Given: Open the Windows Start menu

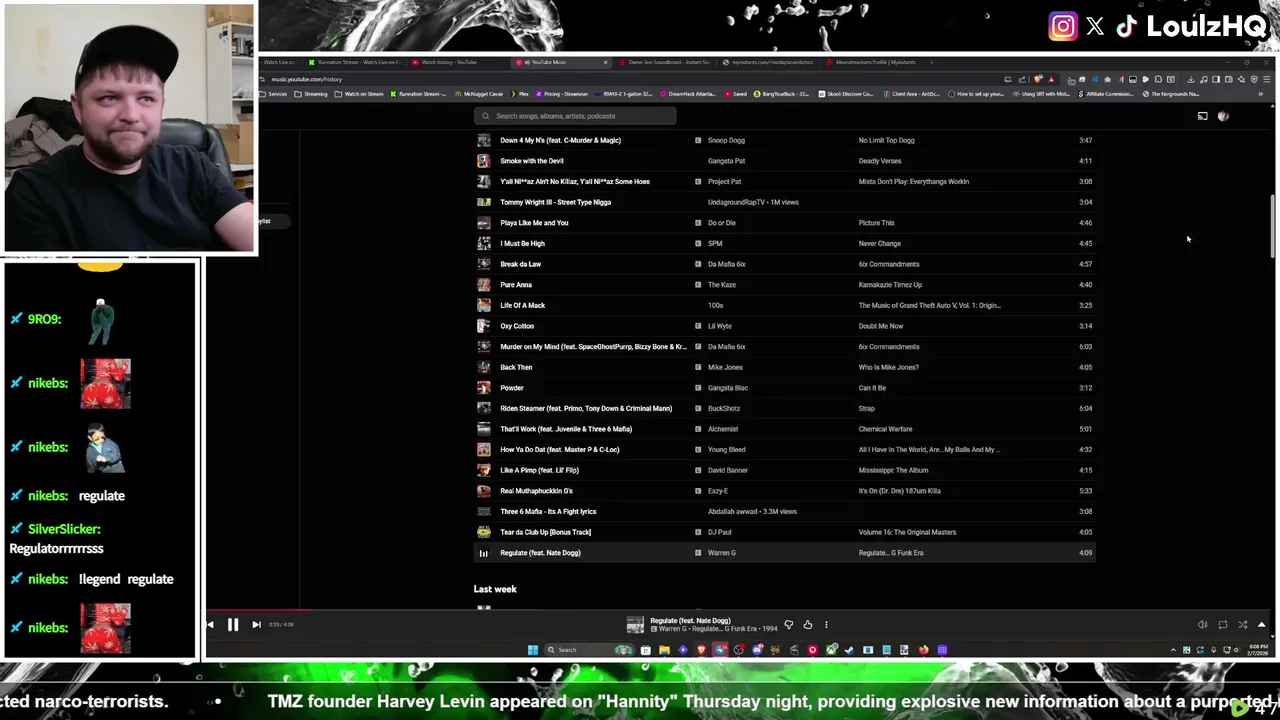Looking at the screenshot, I should tap(532, 650).
